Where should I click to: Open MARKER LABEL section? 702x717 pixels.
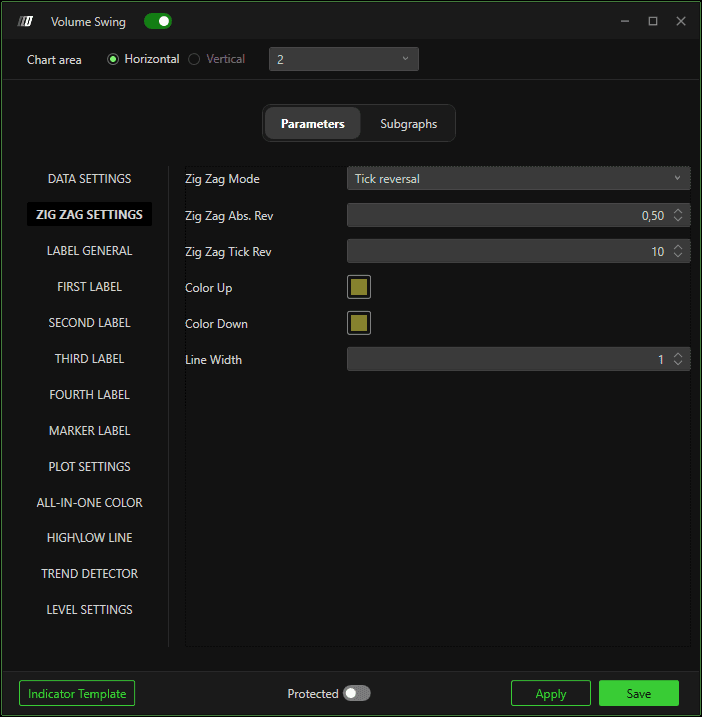[90, 431]
